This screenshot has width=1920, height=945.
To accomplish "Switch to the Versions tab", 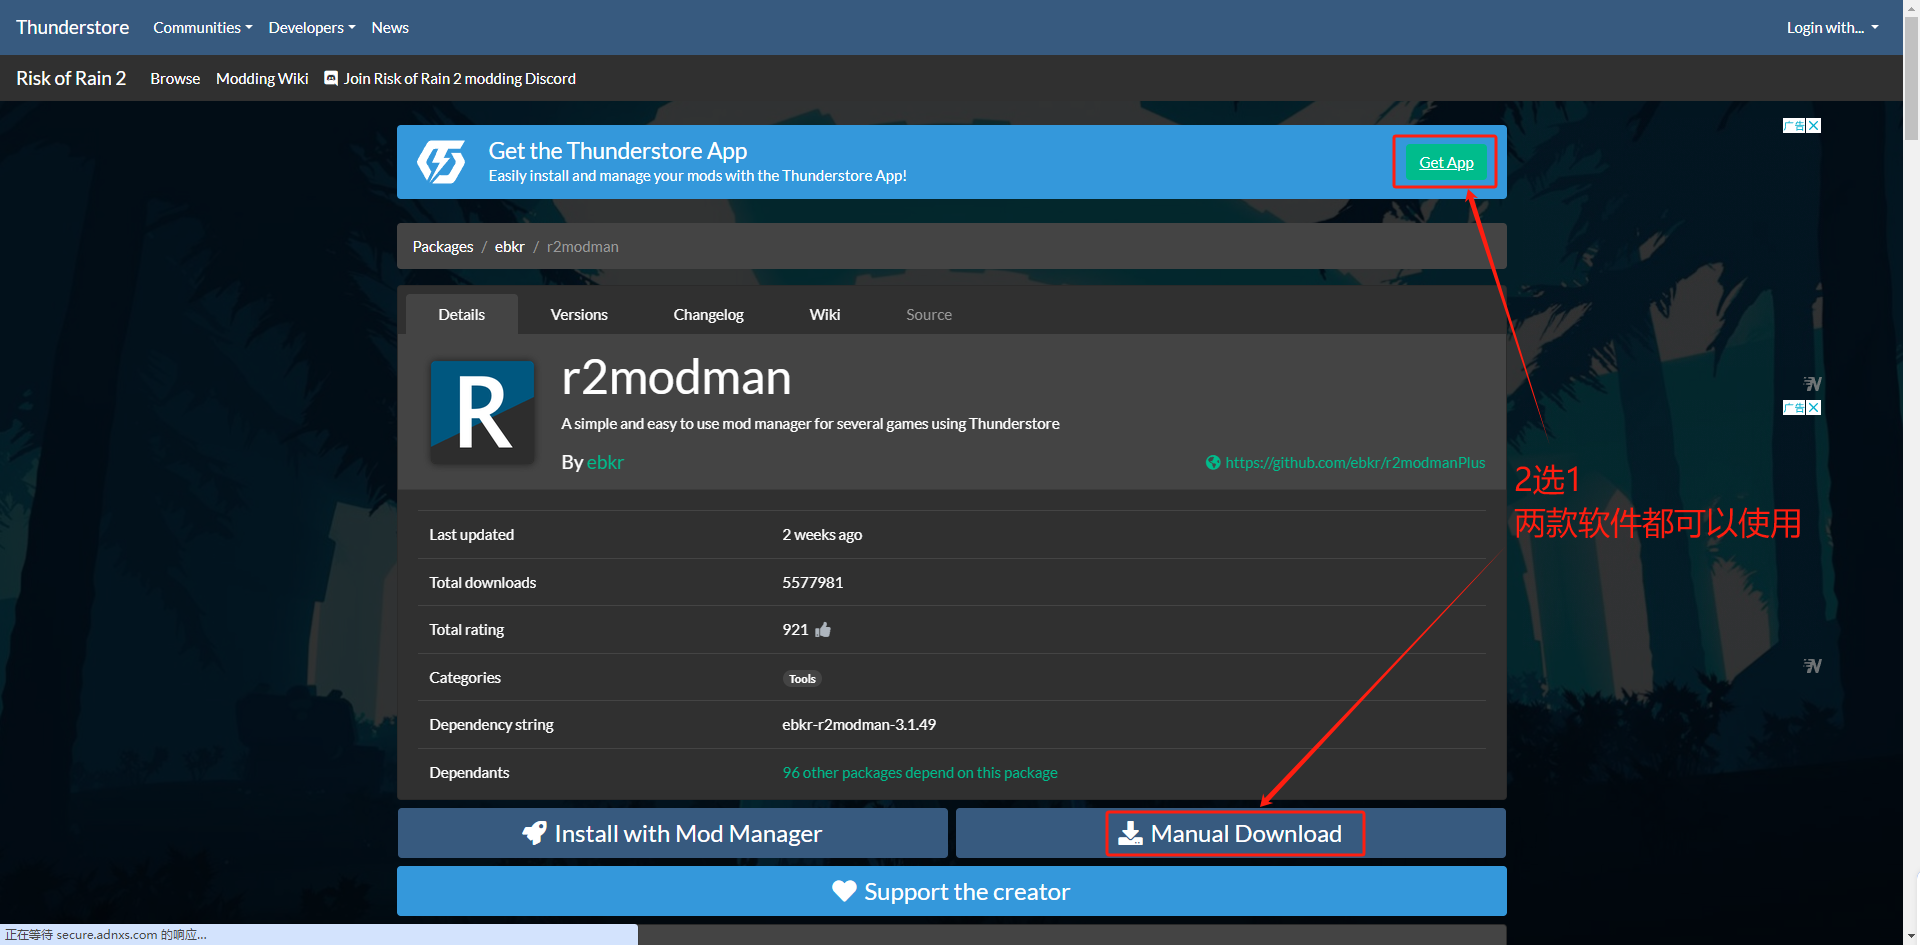I will pos(579,315).
